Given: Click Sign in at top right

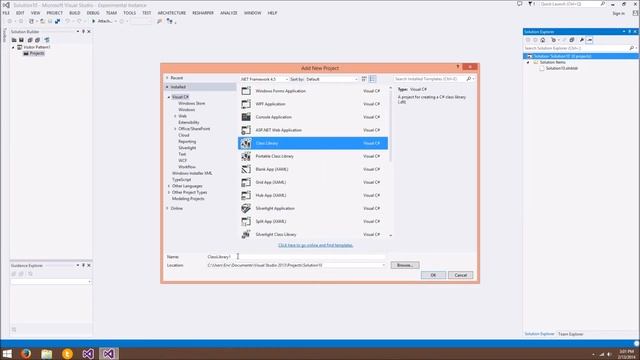Looking at the screenshot, I should [x=618, y=13].
